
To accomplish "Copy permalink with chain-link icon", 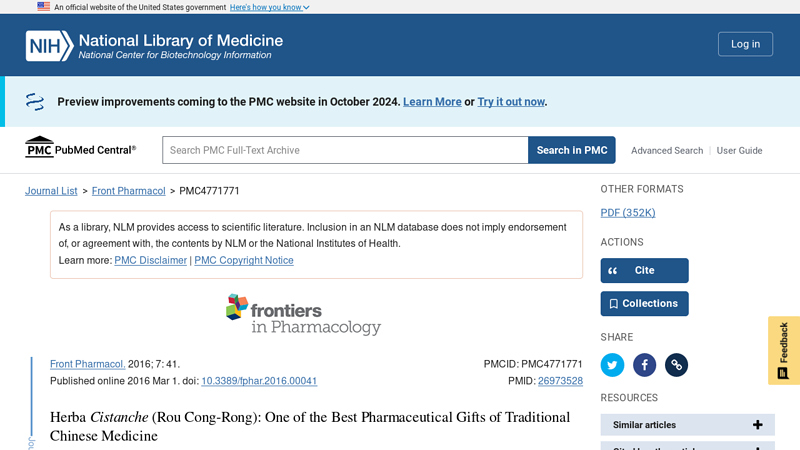I will pos(677,365).
